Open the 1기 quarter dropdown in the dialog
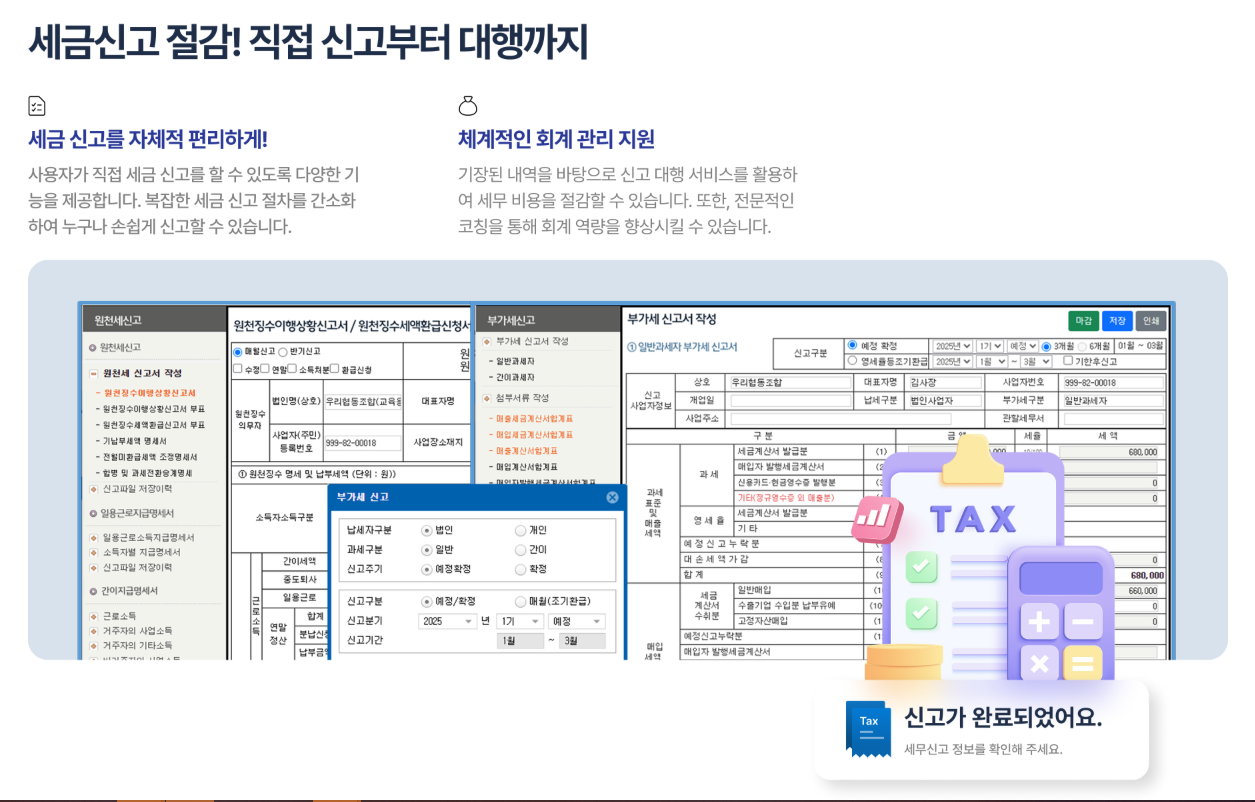This screenshot has height=802, width=1255. 517,620
